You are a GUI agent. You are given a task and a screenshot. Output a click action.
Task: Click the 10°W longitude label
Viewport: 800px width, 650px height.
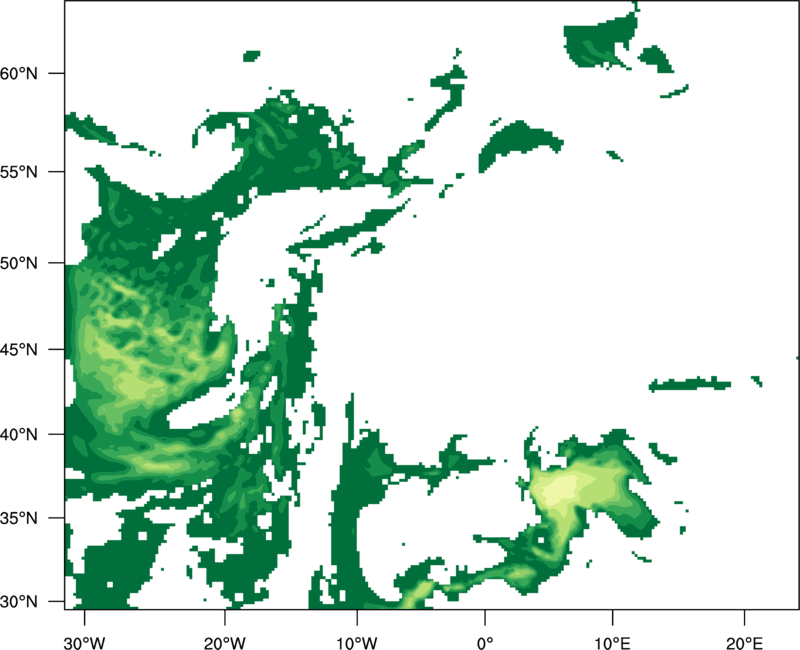[x=357, y=643]
